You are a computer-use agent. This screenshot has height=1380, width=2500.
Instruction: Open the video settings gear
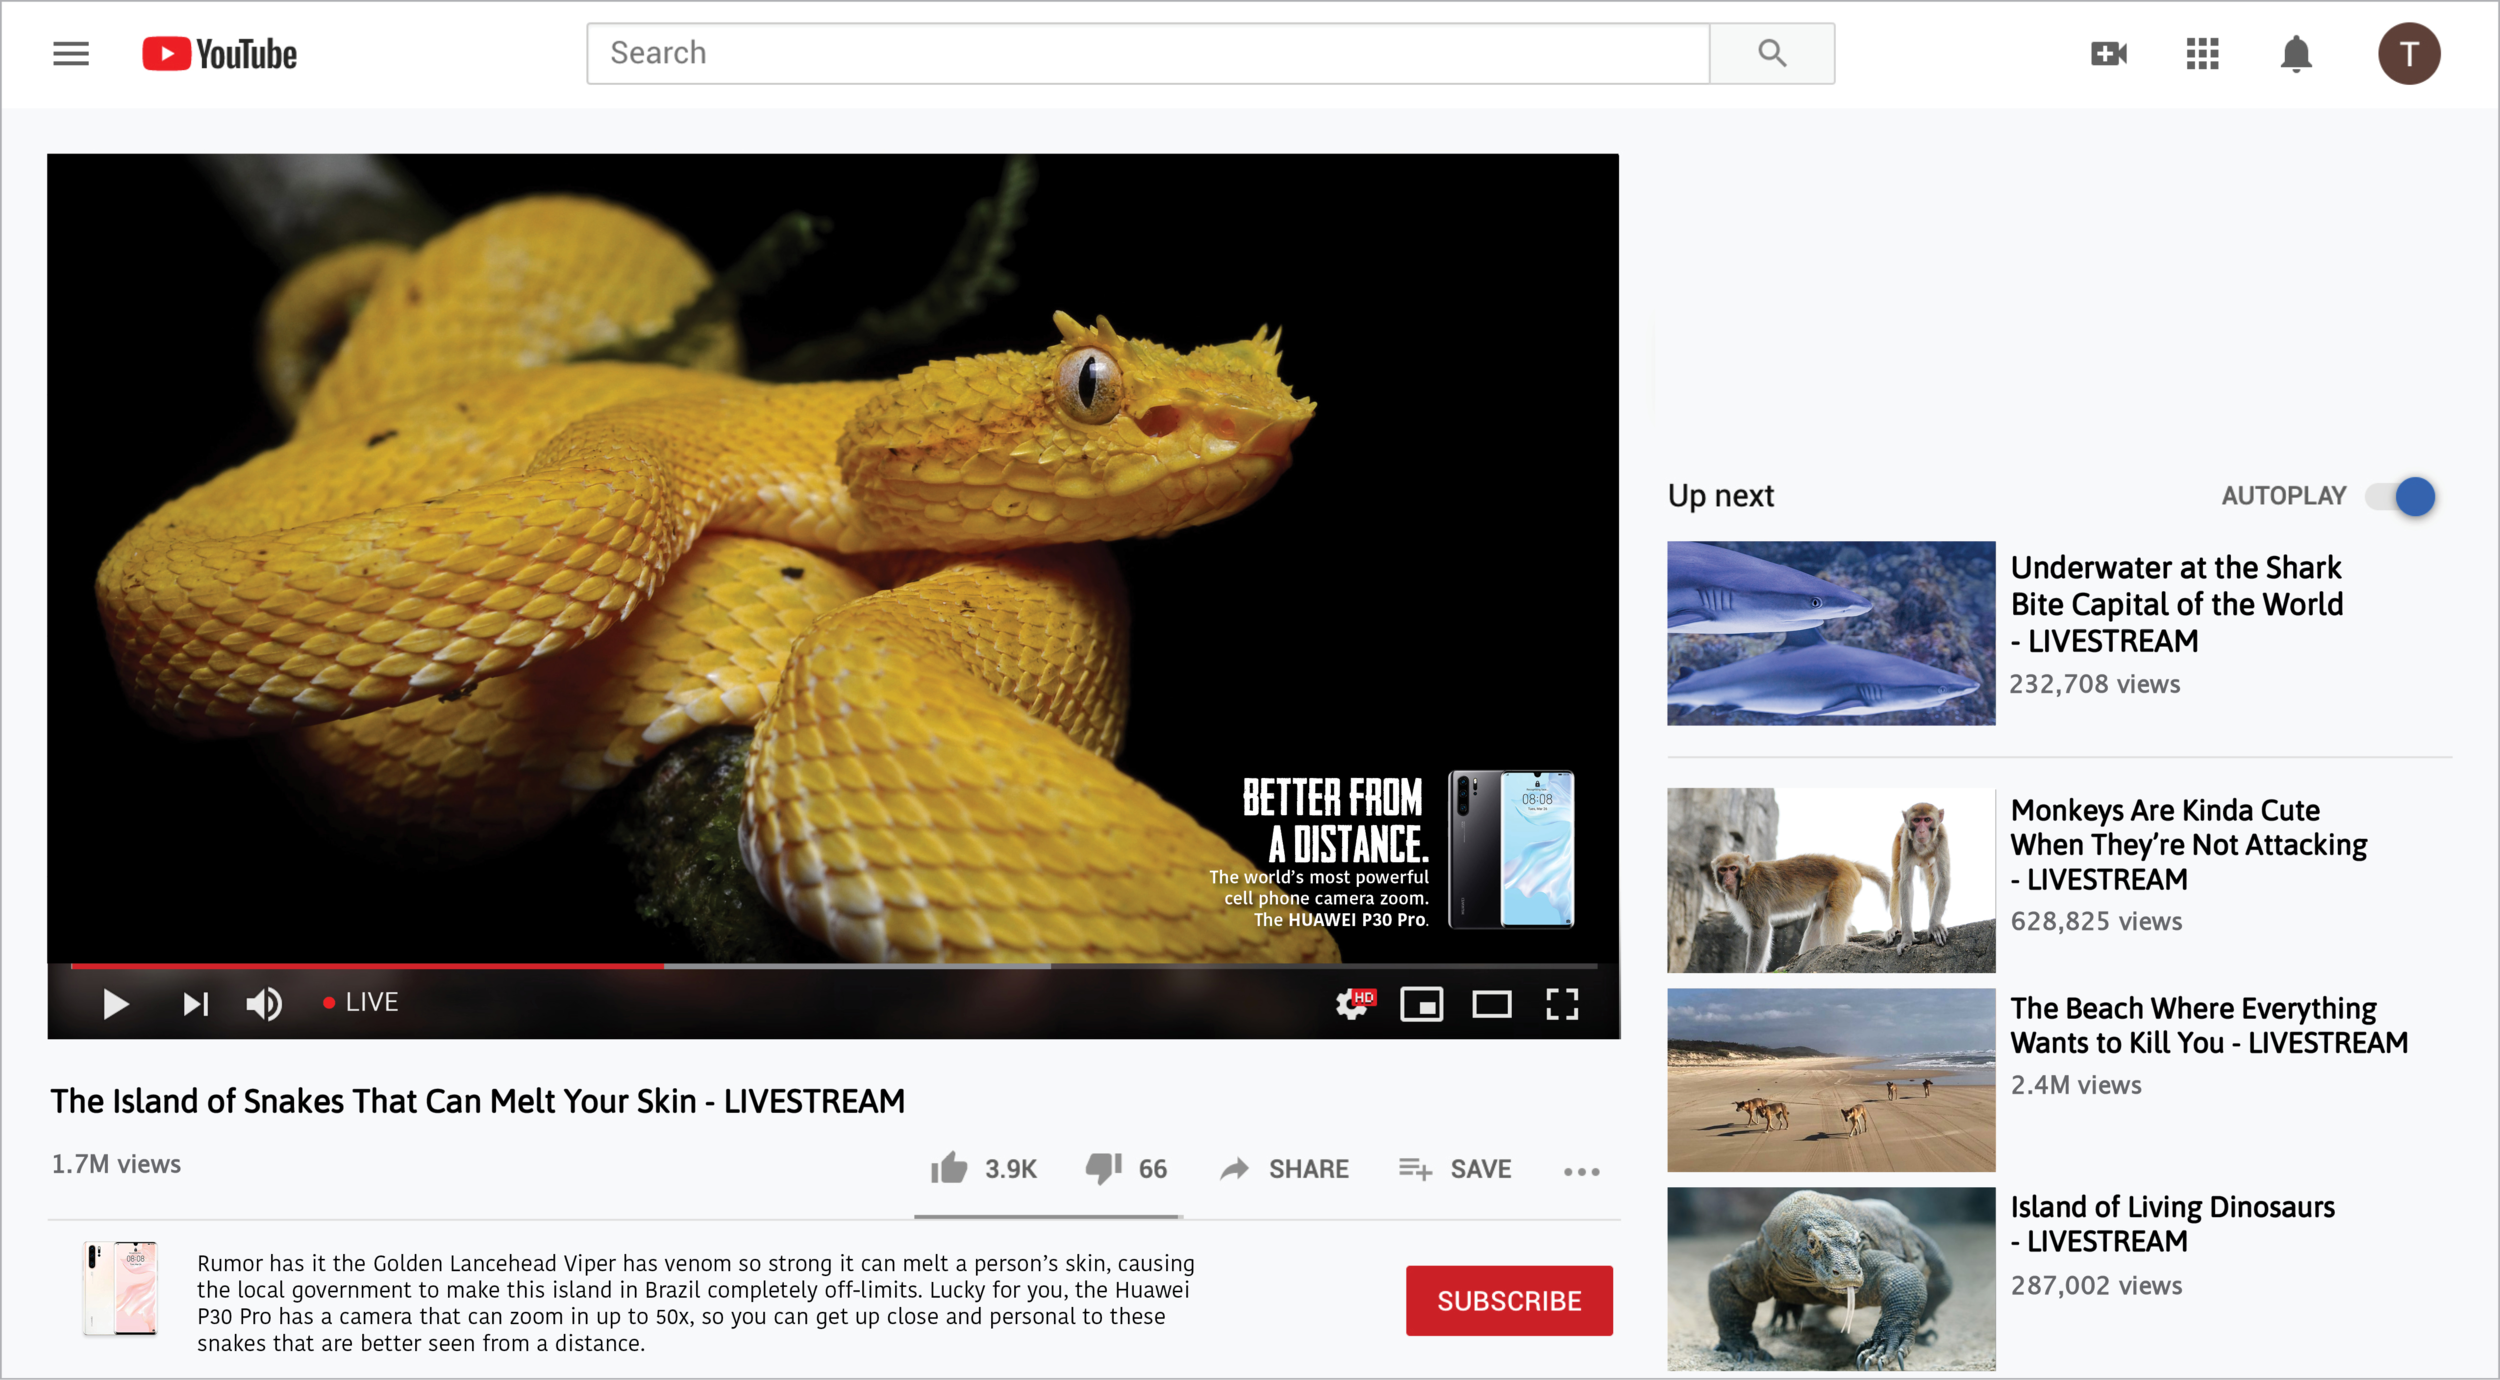tap(1354, 1003)
